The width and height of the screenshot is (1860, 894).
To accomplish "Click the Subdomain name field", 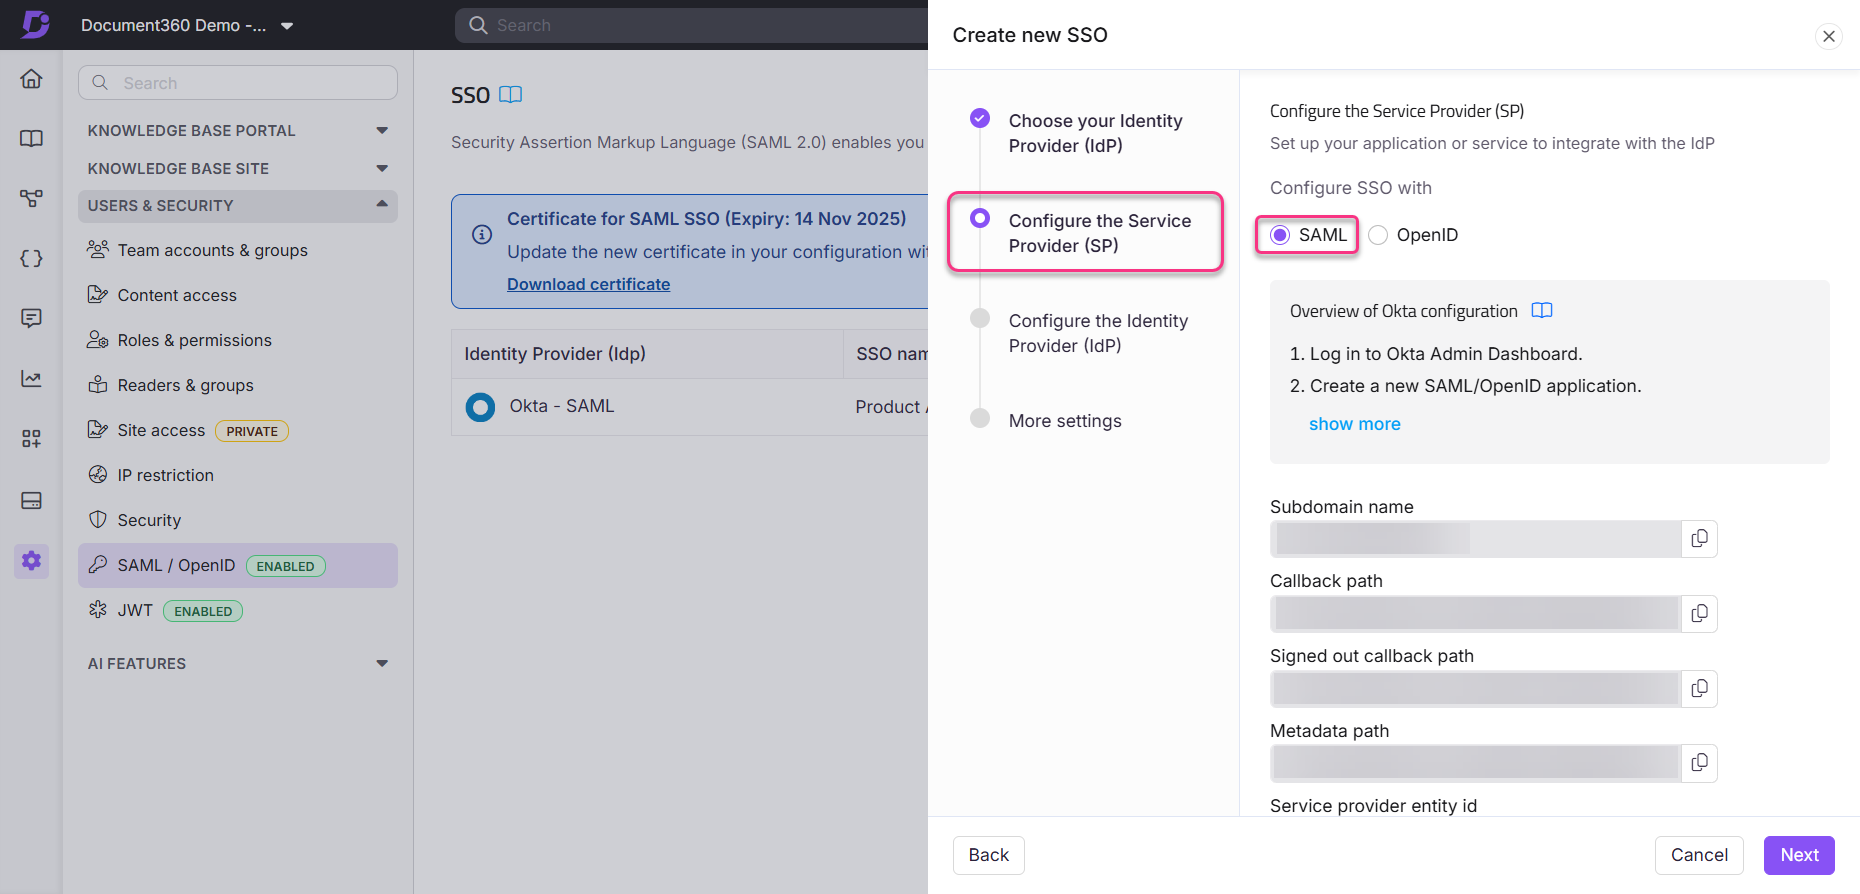I will point(1476,539).
